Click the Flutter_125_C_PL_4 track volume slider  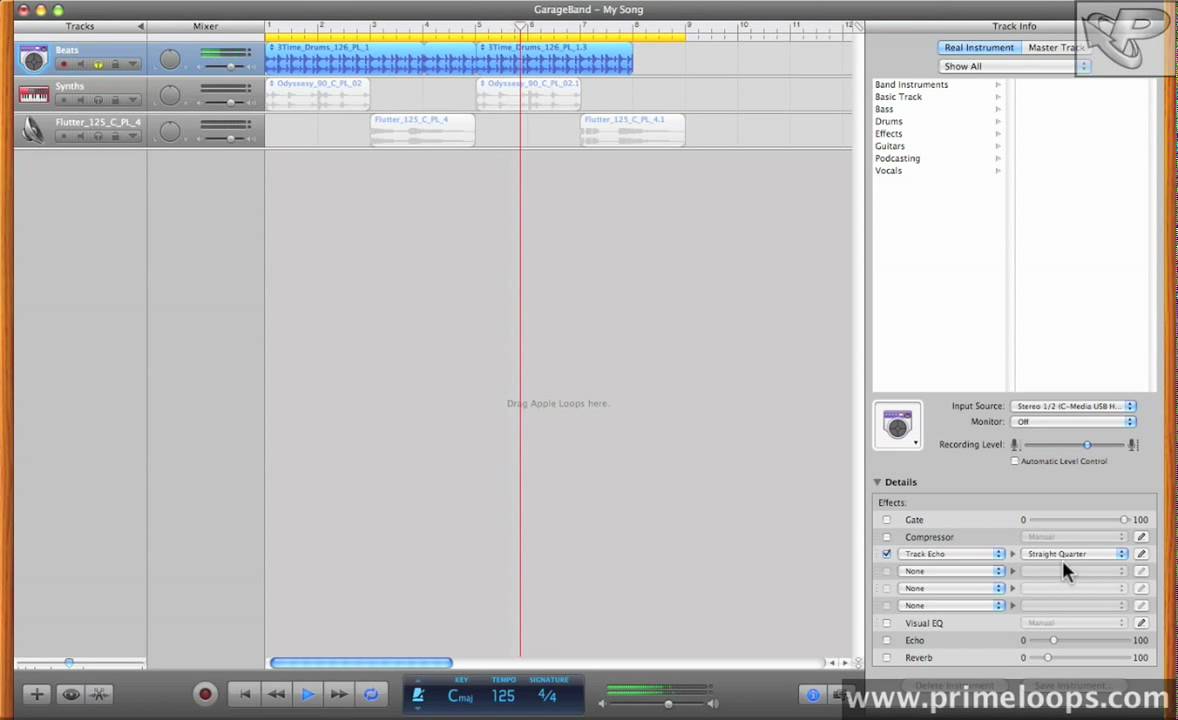[227, 139]
